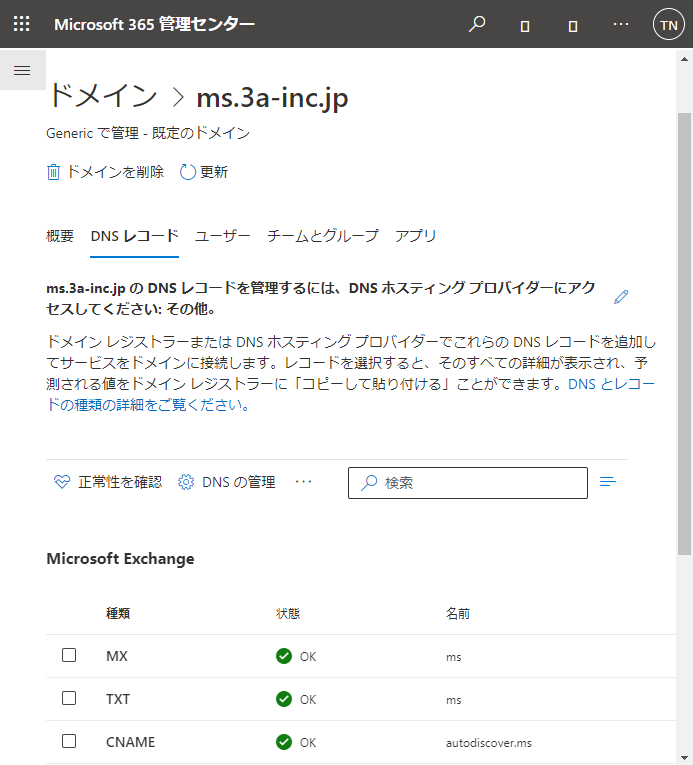Screen dimensions: 693x765
Task: Click the green OK status icon for MX
Action: pos(284,656)
